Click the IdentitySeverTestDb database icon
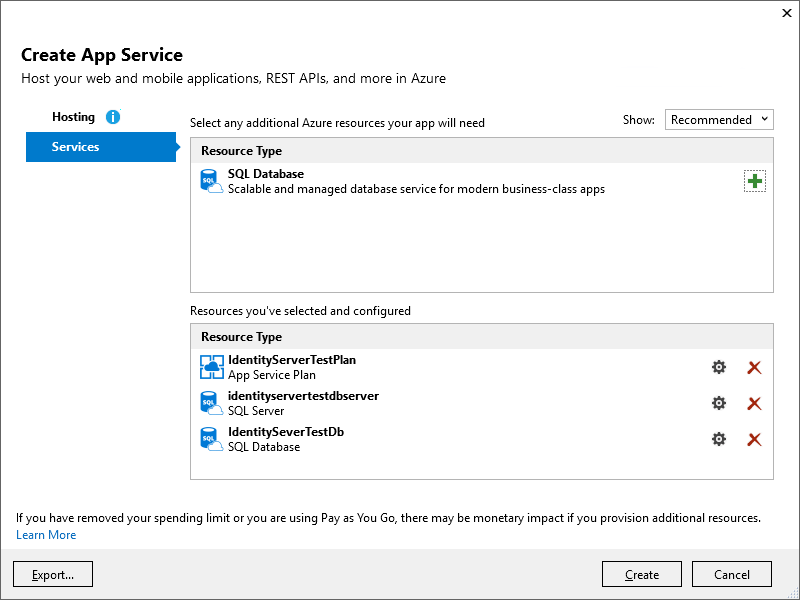Screen dimensions: 800x600 211,439
